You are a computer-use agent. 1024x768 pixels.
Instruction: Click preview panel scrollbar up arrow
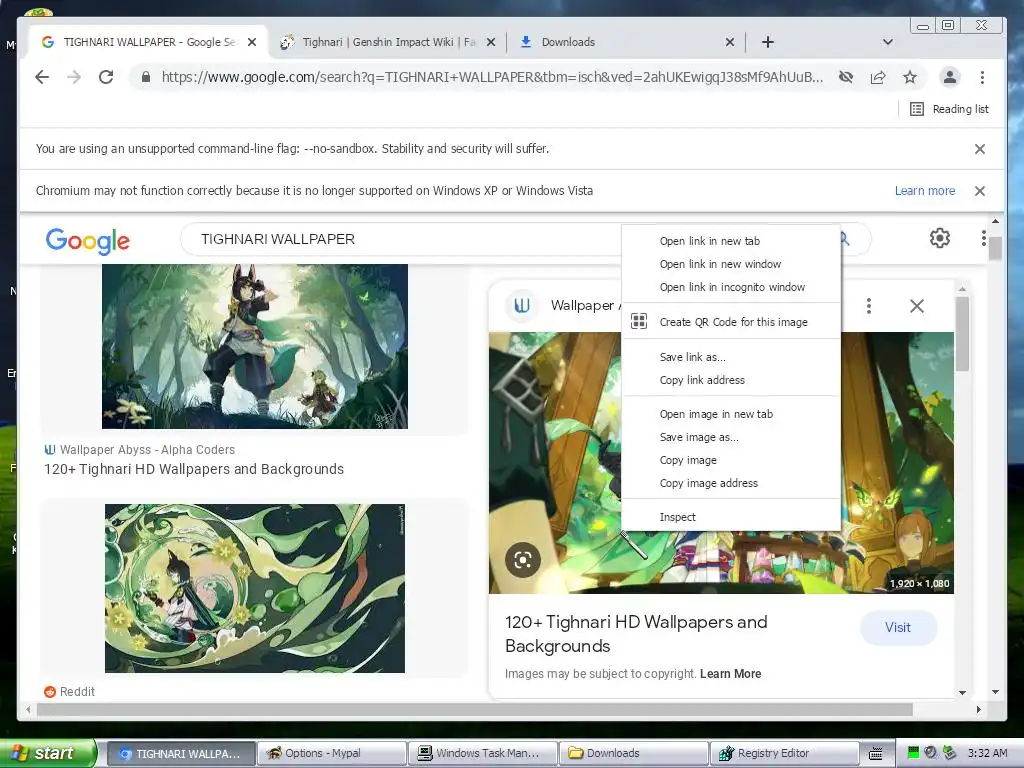click(x=962, y=289)
